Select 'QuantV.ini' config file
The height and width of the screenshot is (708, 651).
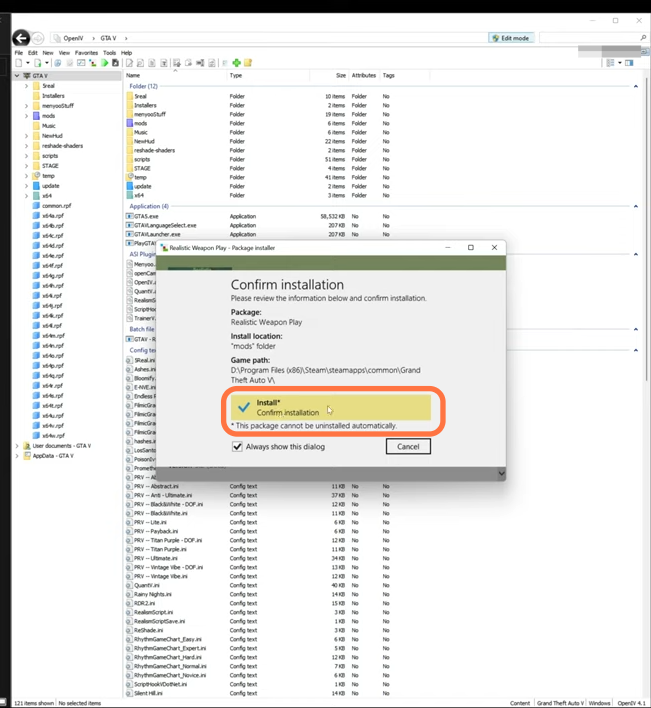(x=147, y=585)
